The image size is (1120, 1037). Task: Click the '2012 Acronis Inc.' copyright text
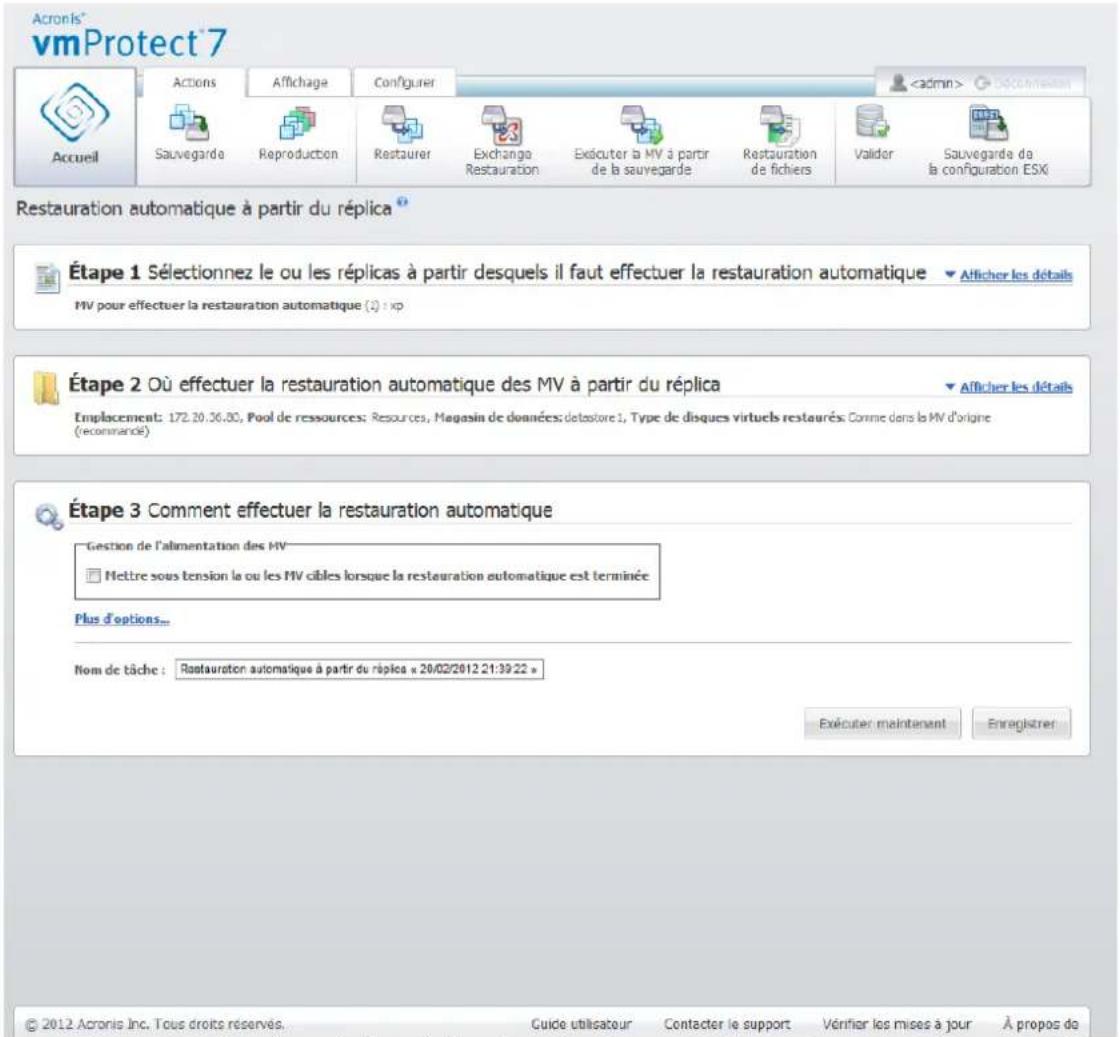pyautogui.click(x=155, y=1024)
